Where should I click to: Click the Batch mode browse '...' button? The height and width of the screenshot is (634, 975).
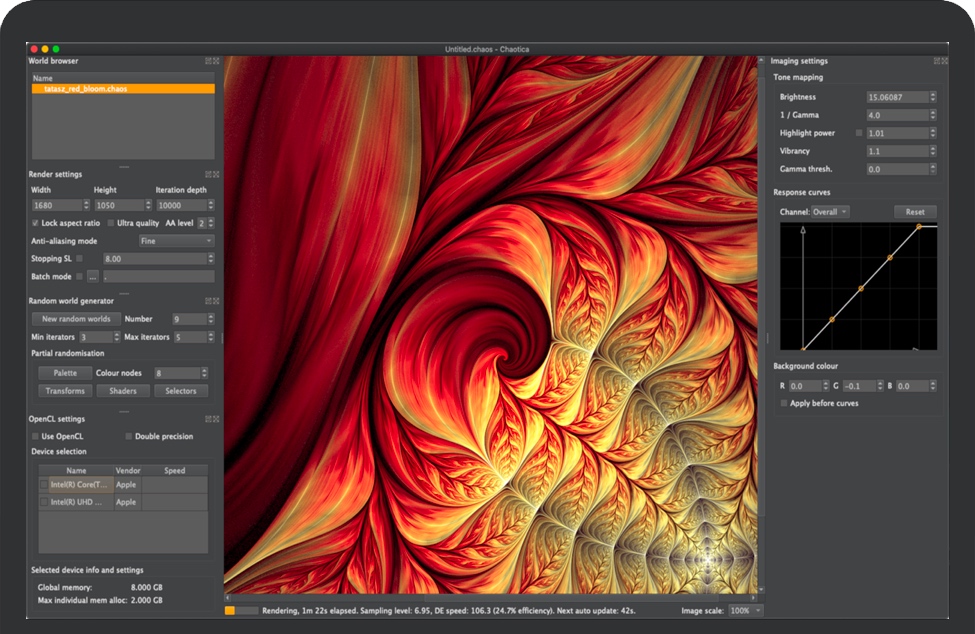point(93,277)
